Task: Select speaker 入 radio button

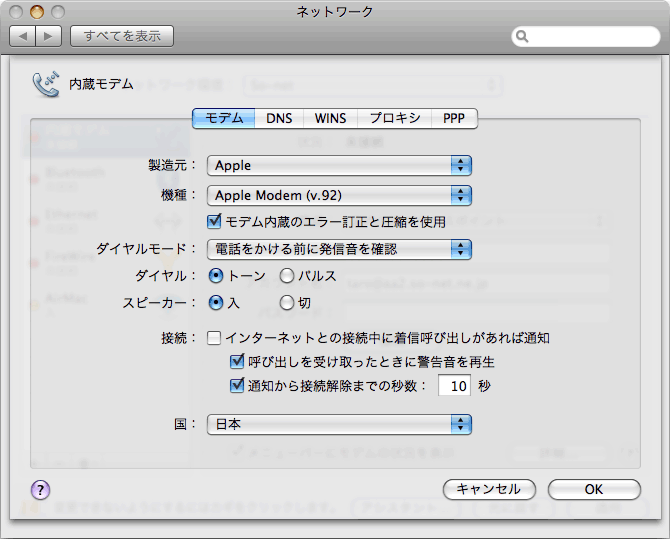Action: tap(216, 303)
